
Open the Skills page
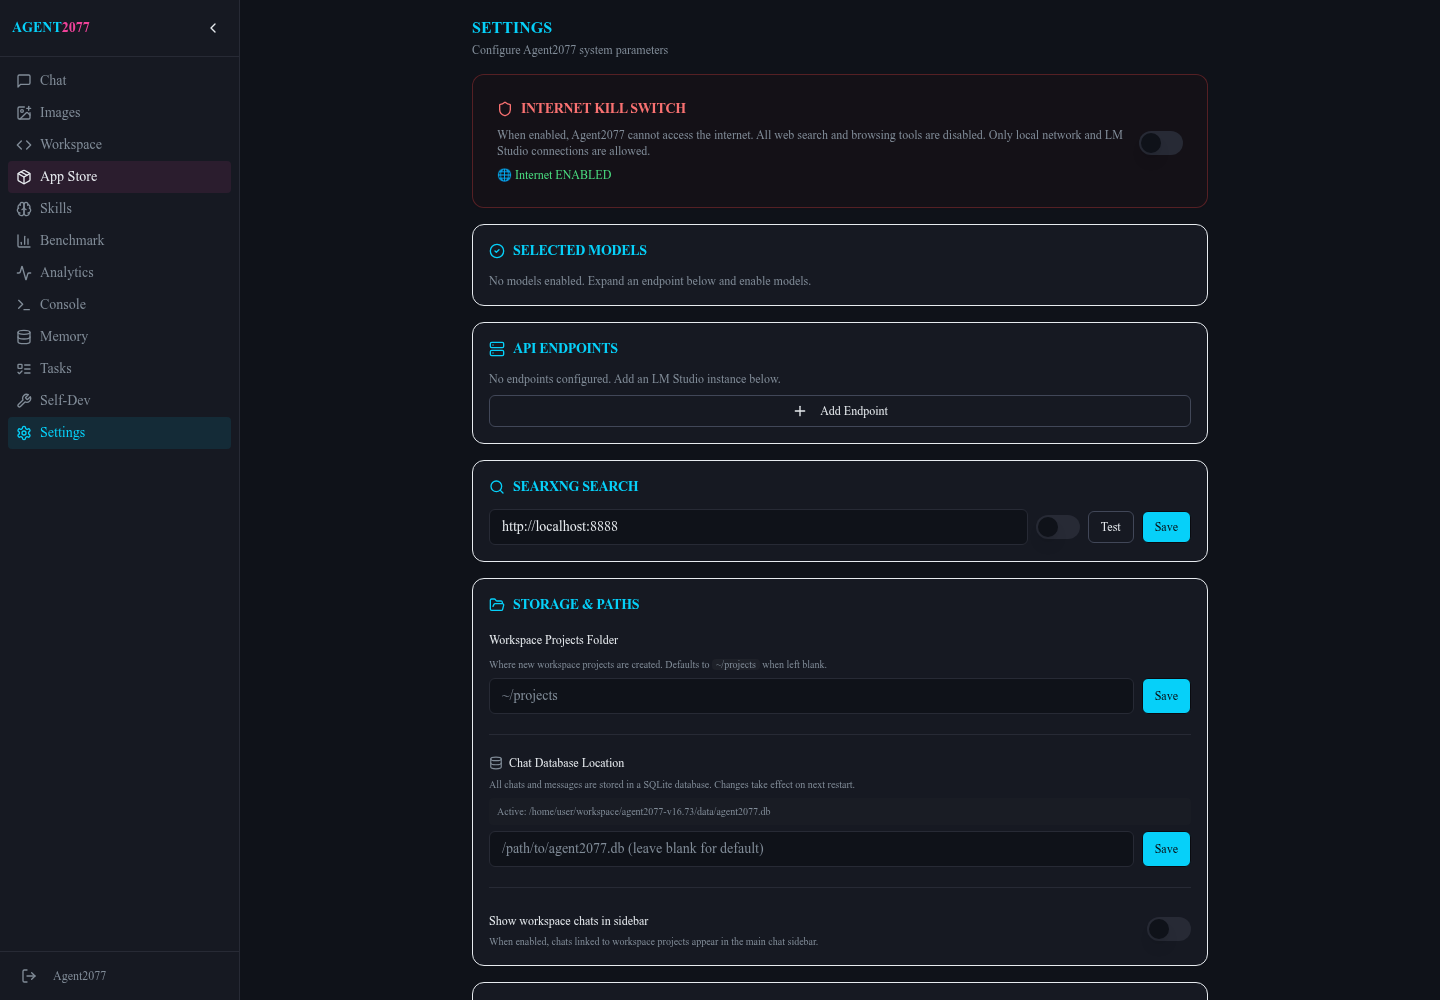pyautogui.click(x=119, y=209)
